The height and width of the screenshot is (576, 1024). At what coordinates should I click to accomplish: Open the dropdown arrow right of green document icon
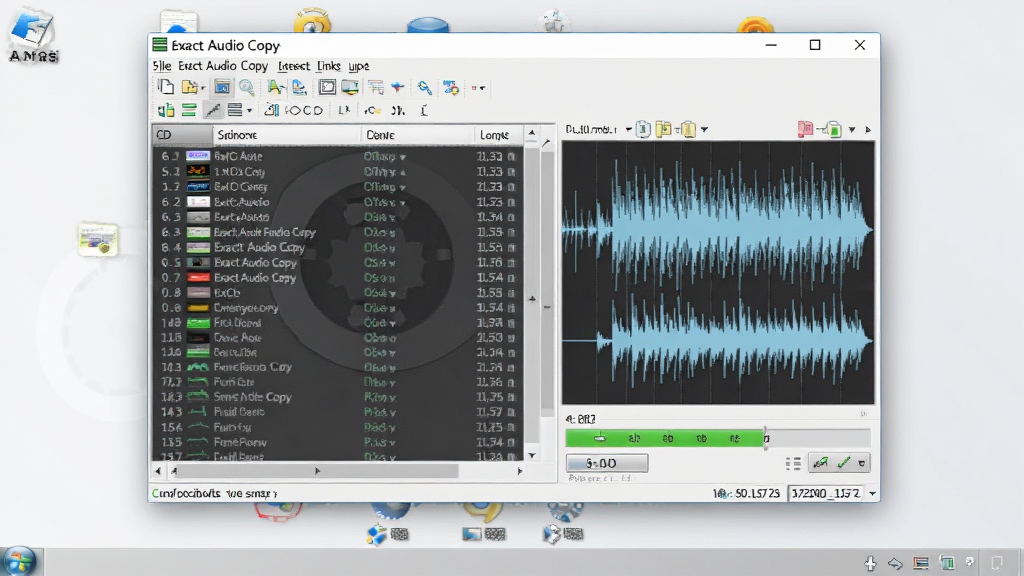tap(852, 130)
